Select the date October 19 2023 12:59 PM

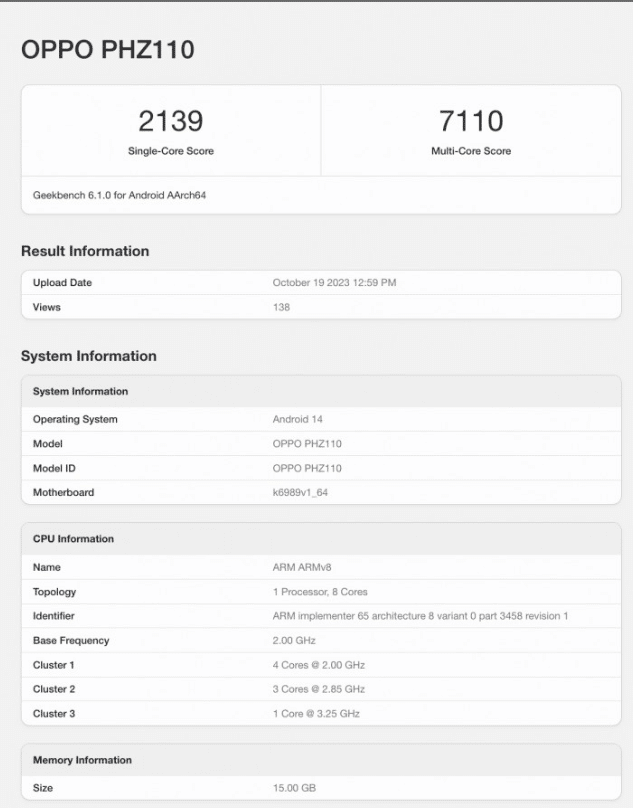tap(334, 282)
